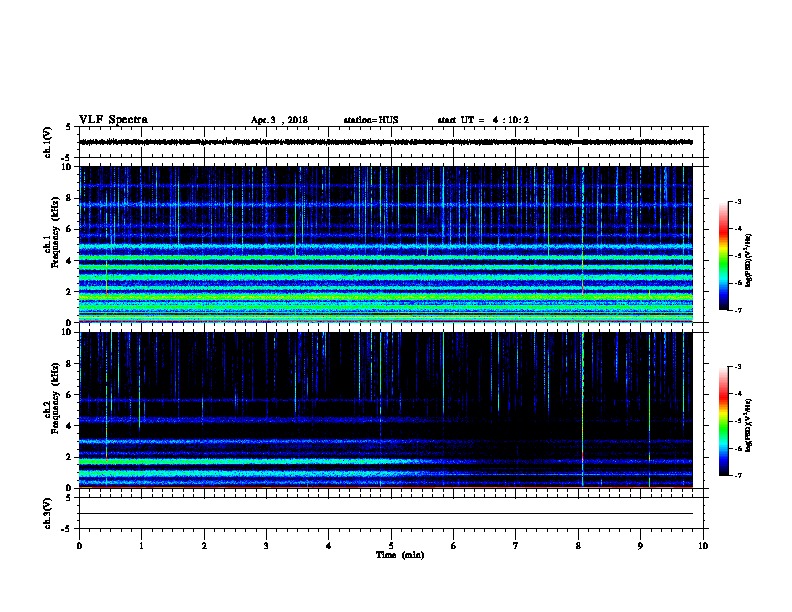
Task: Select the date text "Apr. 3, 2018"
Action: (279, 120)
